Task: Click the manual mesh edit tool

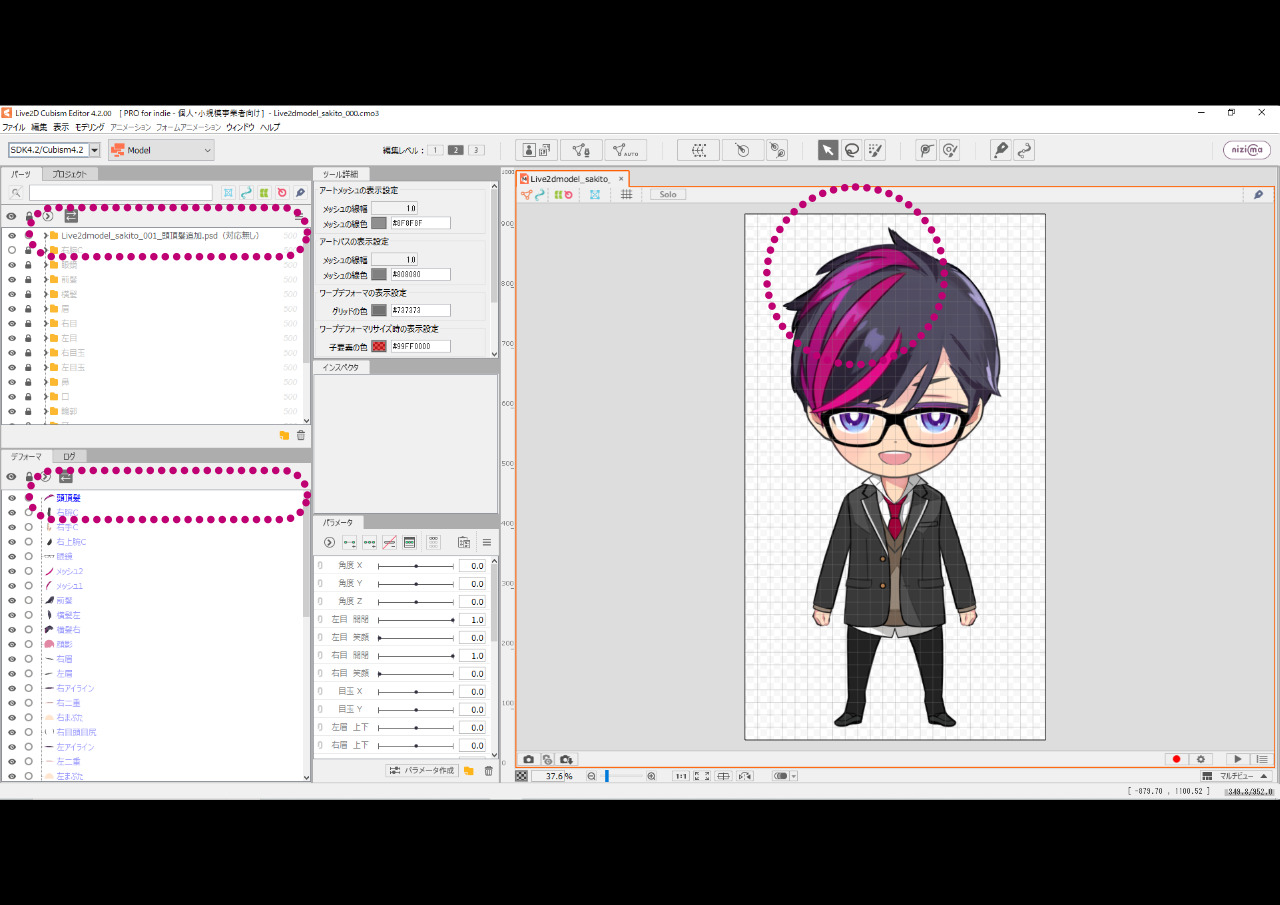Action: 581,150
